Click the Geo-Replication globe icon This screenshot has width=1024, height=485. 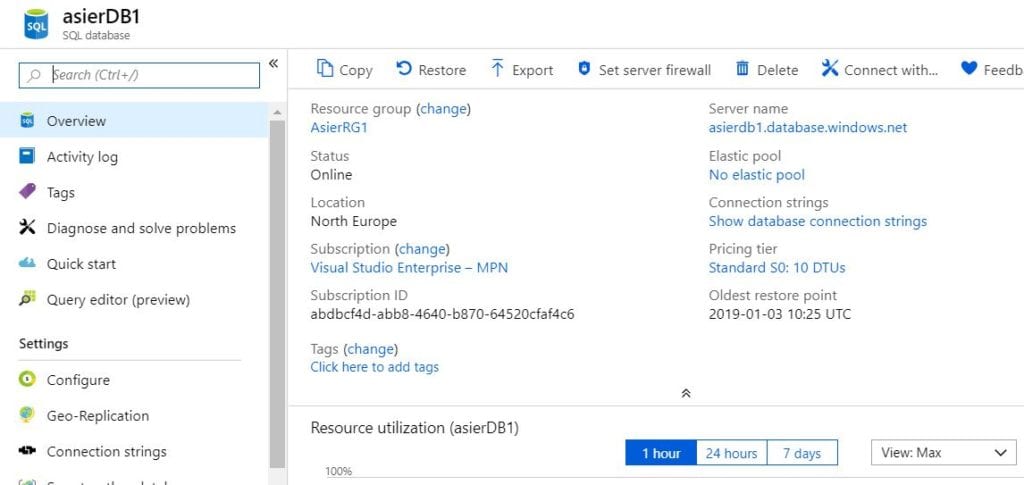[27, 415]
